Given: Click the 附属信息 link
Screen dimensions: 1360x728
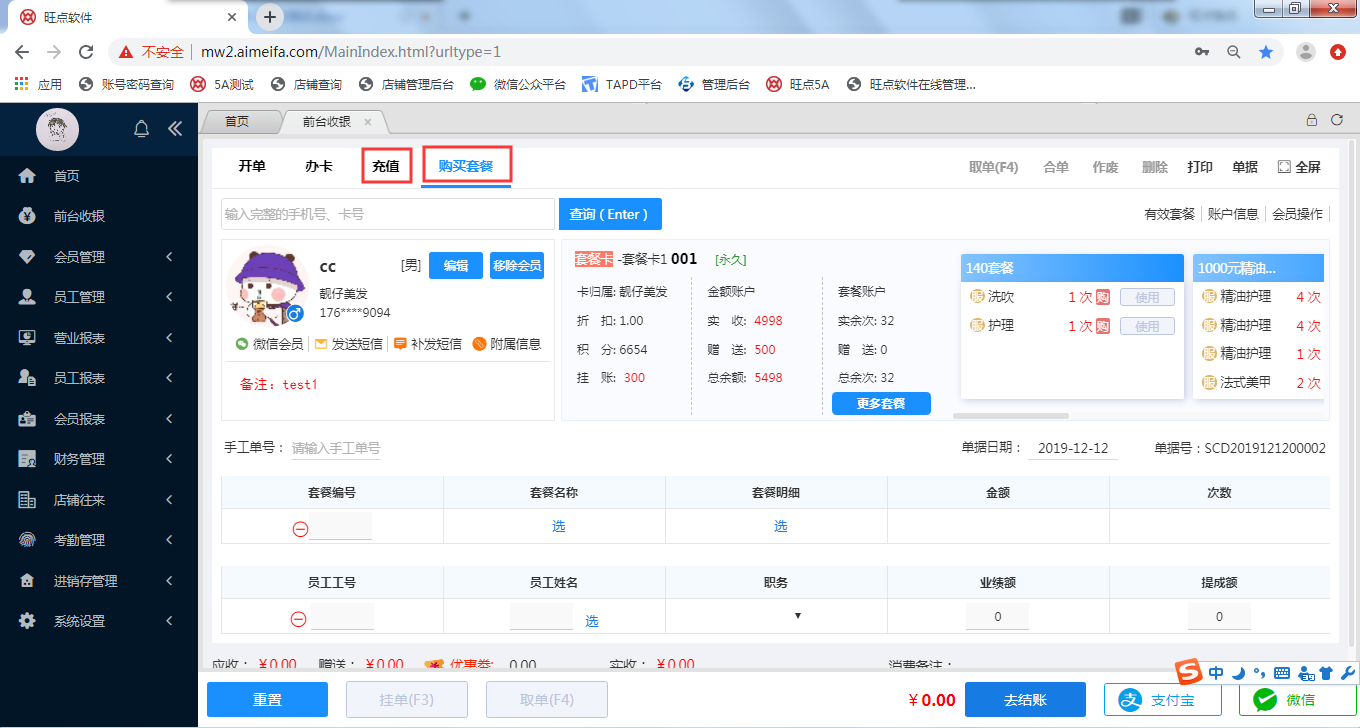Looking at the screenshot, I should (506, 344).
